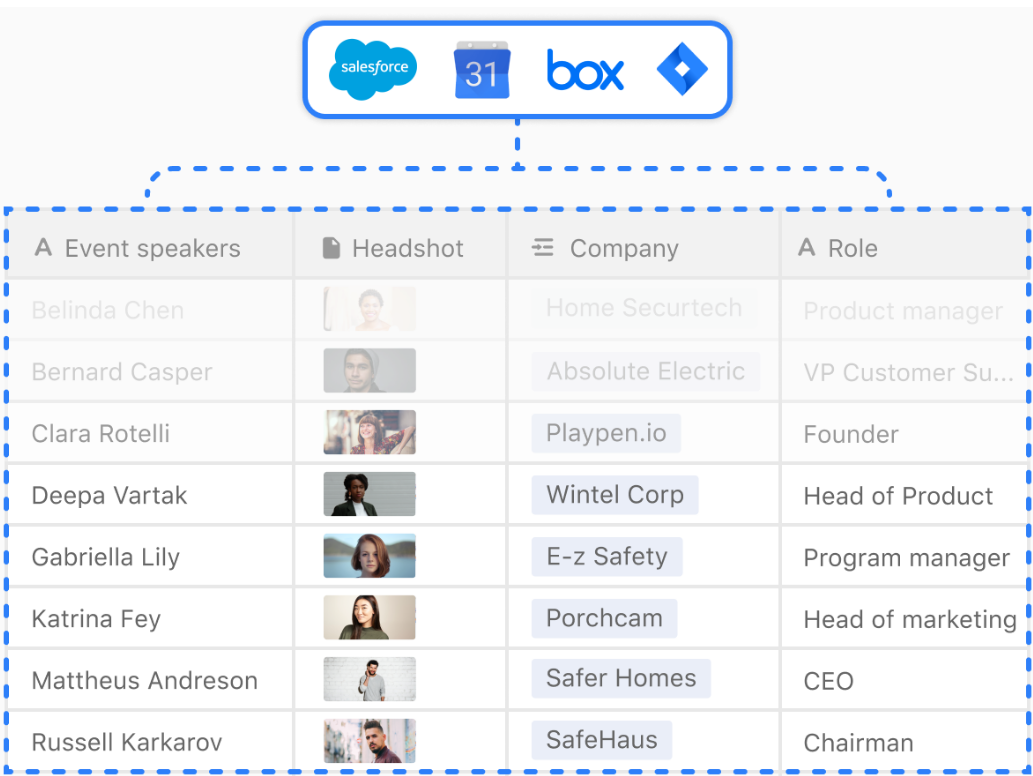Open Russell Karkarov's headshot image
This screenshot has height=776, width=1033.
(x=369, y=741)
